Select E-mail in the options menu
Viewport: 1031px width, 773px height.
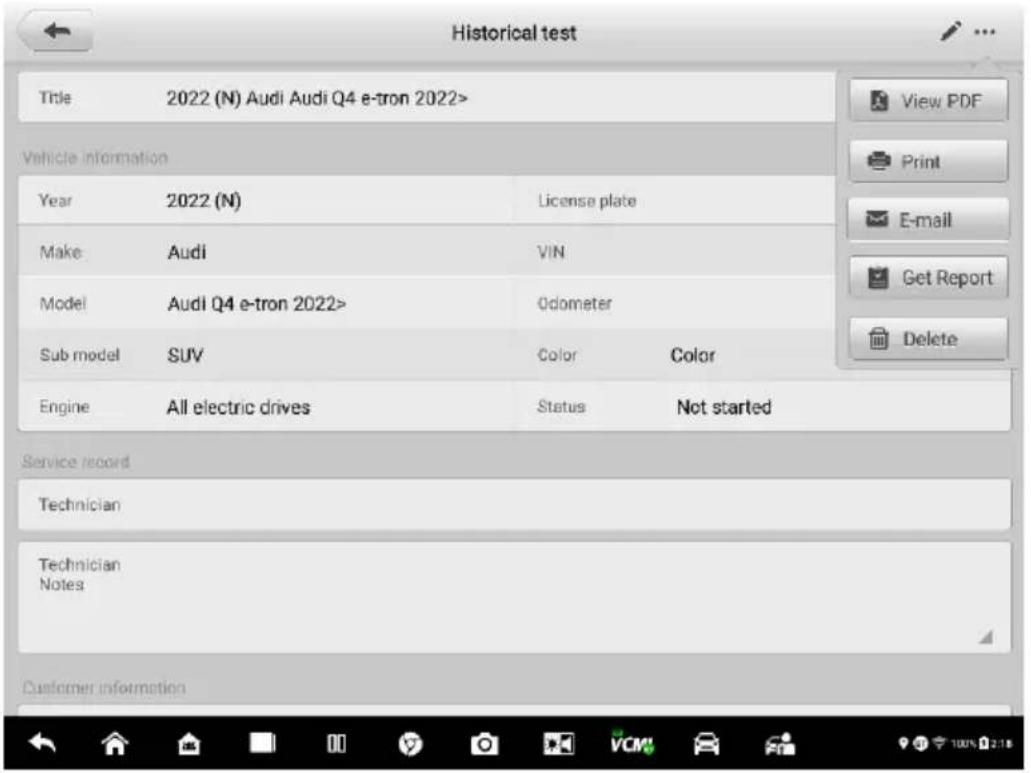pyautogui.click(x=928, y=220)
